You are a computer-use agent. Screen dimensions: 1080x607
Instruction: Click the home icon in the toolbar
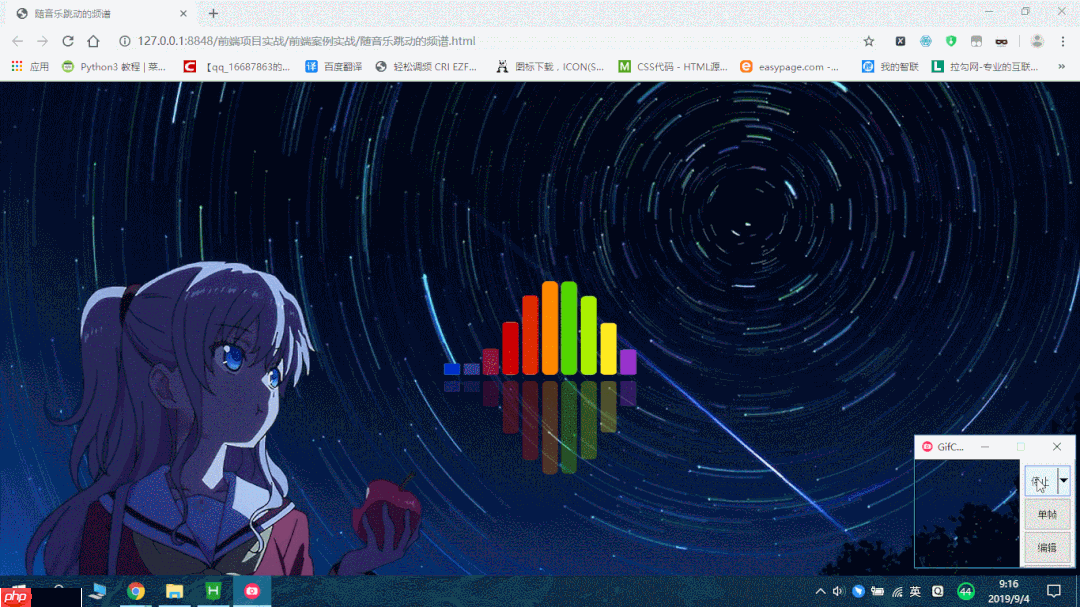tap(94, 41)
